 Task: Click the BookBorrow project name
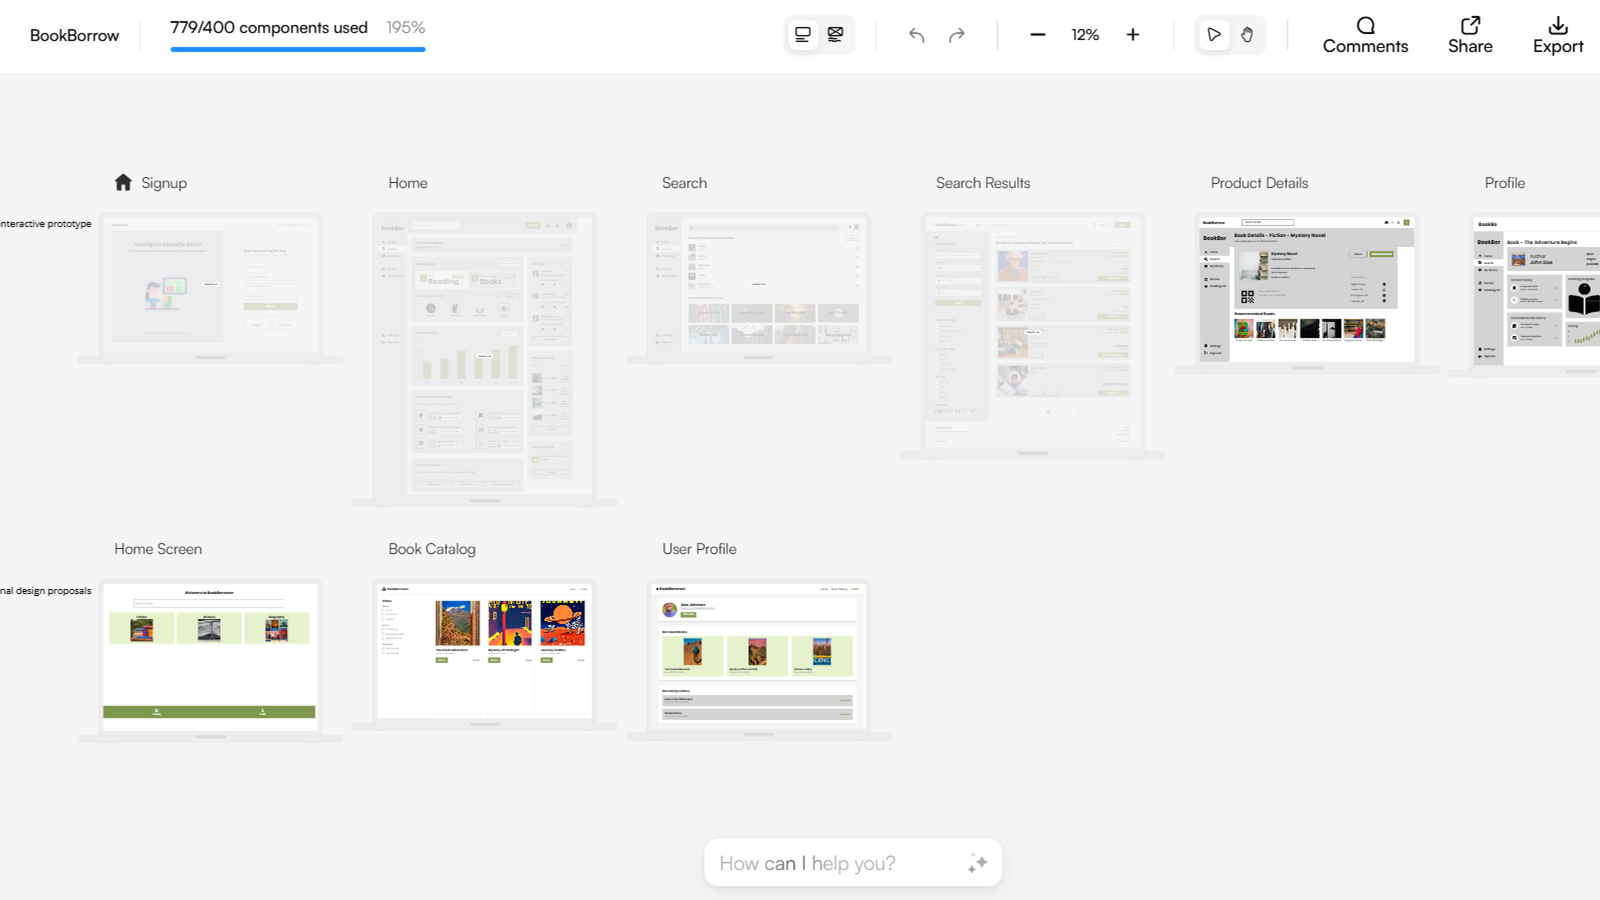click(x=74, y=35)
